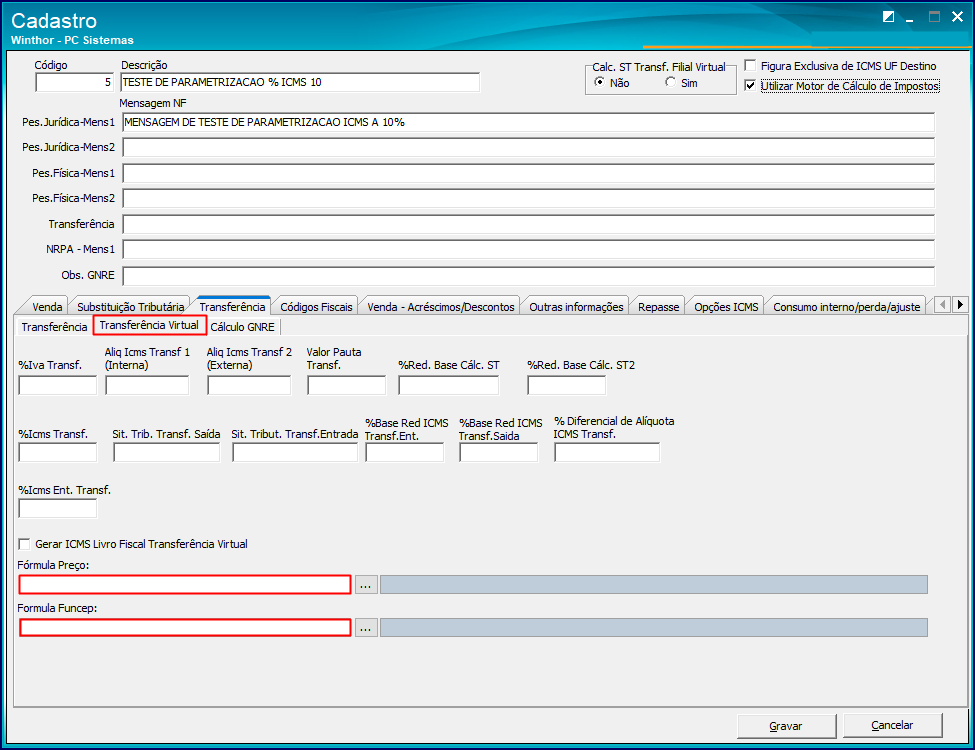Open the Opções ICMS tab

[x=726, y=307]
